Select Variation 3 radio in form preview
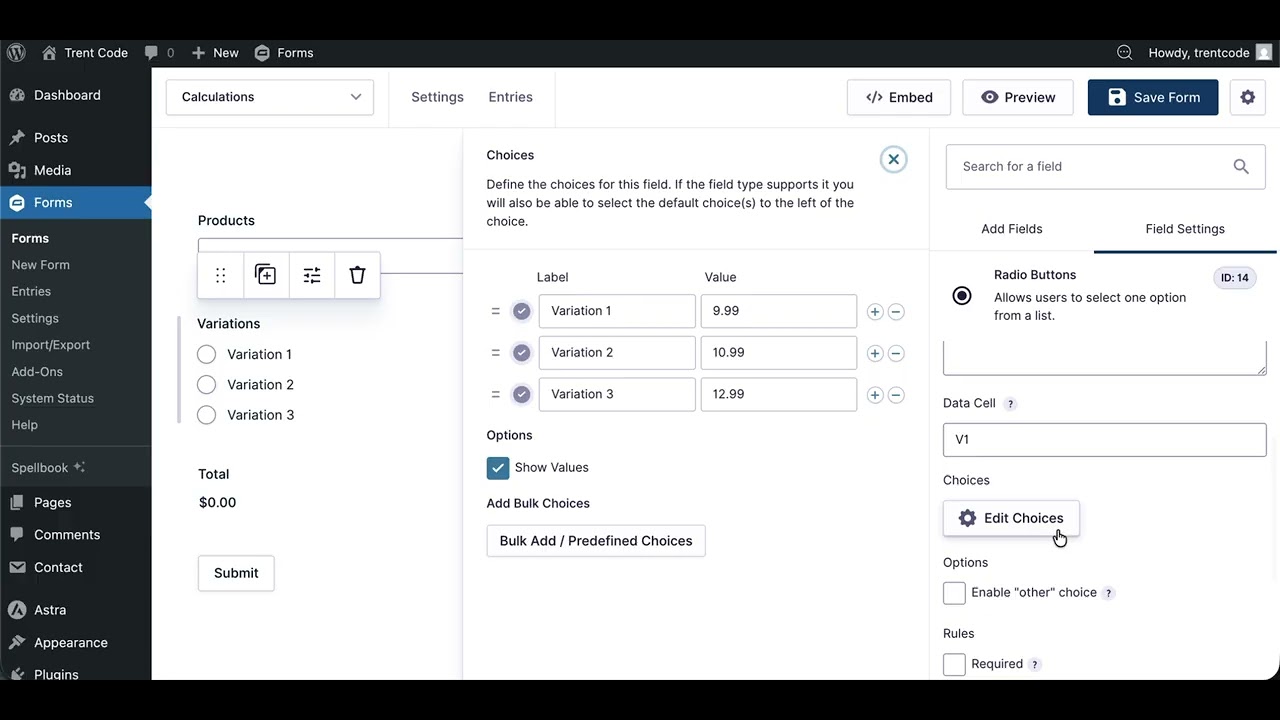 [x=207, y=415]
